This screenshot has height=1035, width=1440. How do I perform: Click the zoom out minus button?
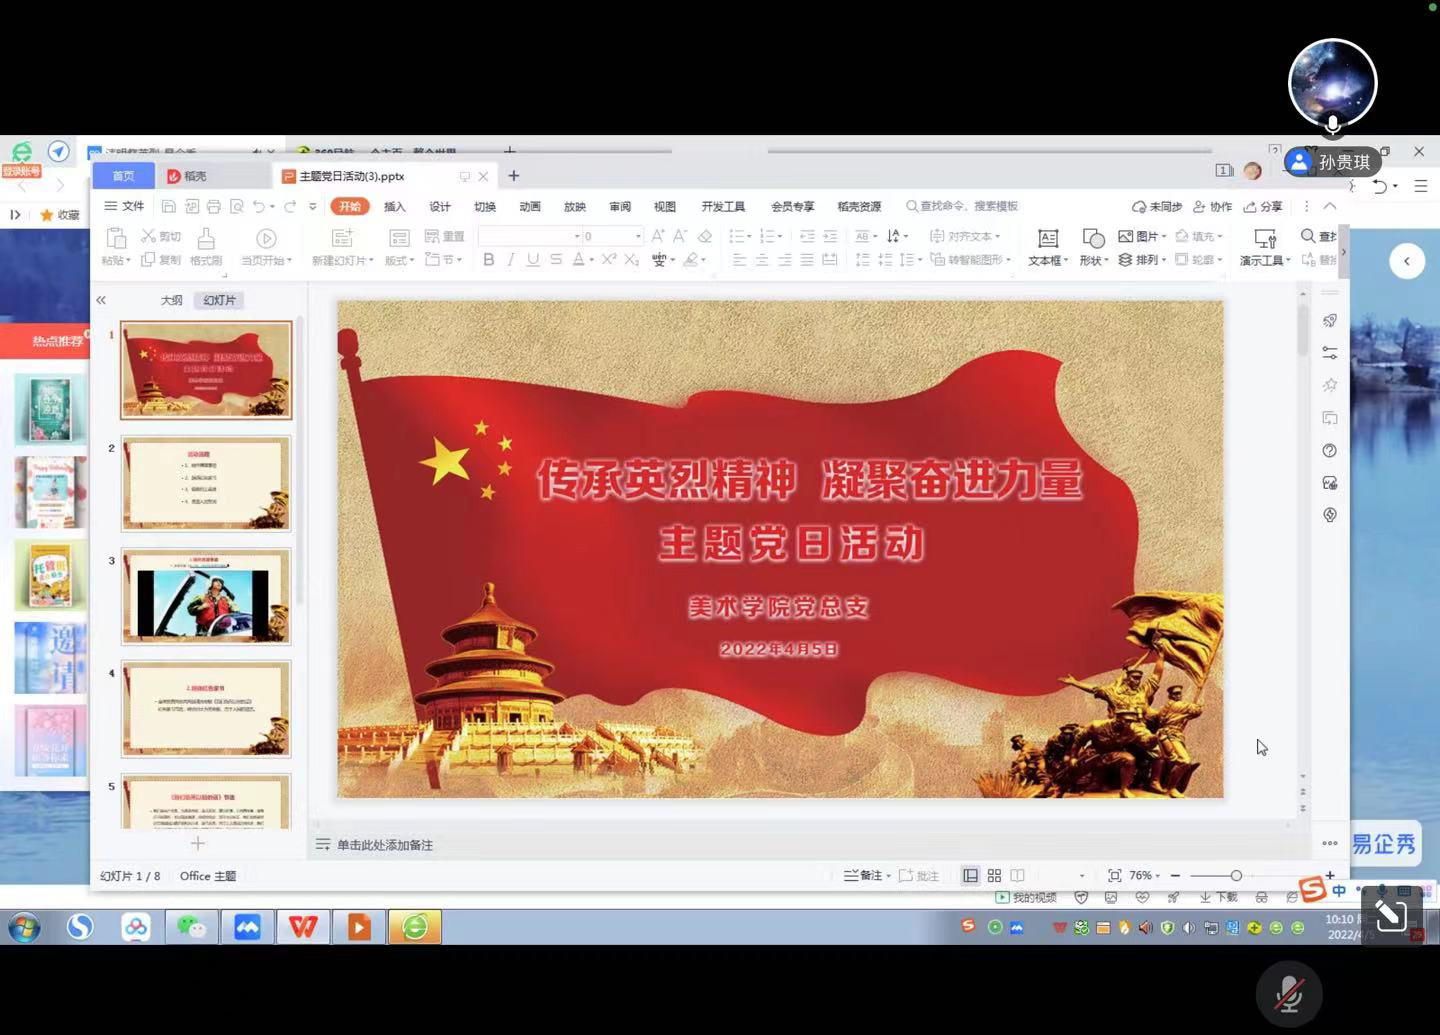[x=1175, y=875]
